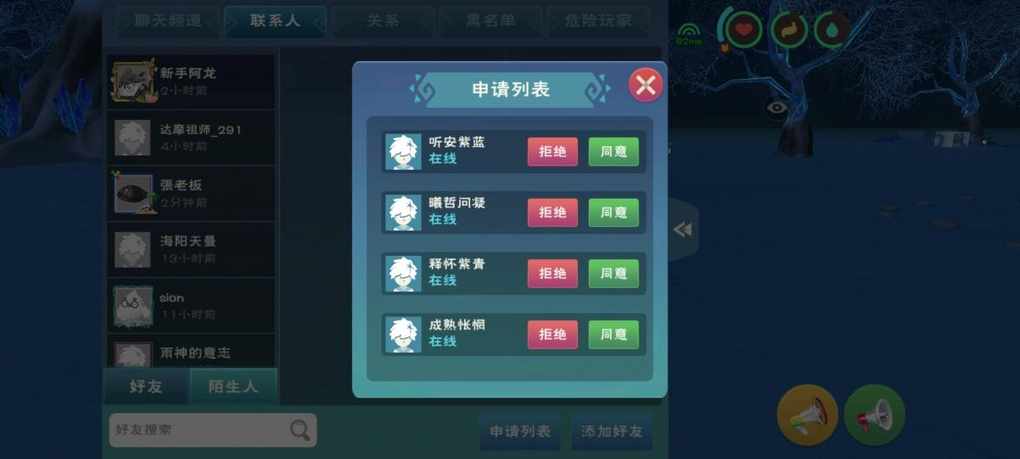Toggle the eye visibility icon
The height and width of the screenshot is (459, 1020).
777,107
